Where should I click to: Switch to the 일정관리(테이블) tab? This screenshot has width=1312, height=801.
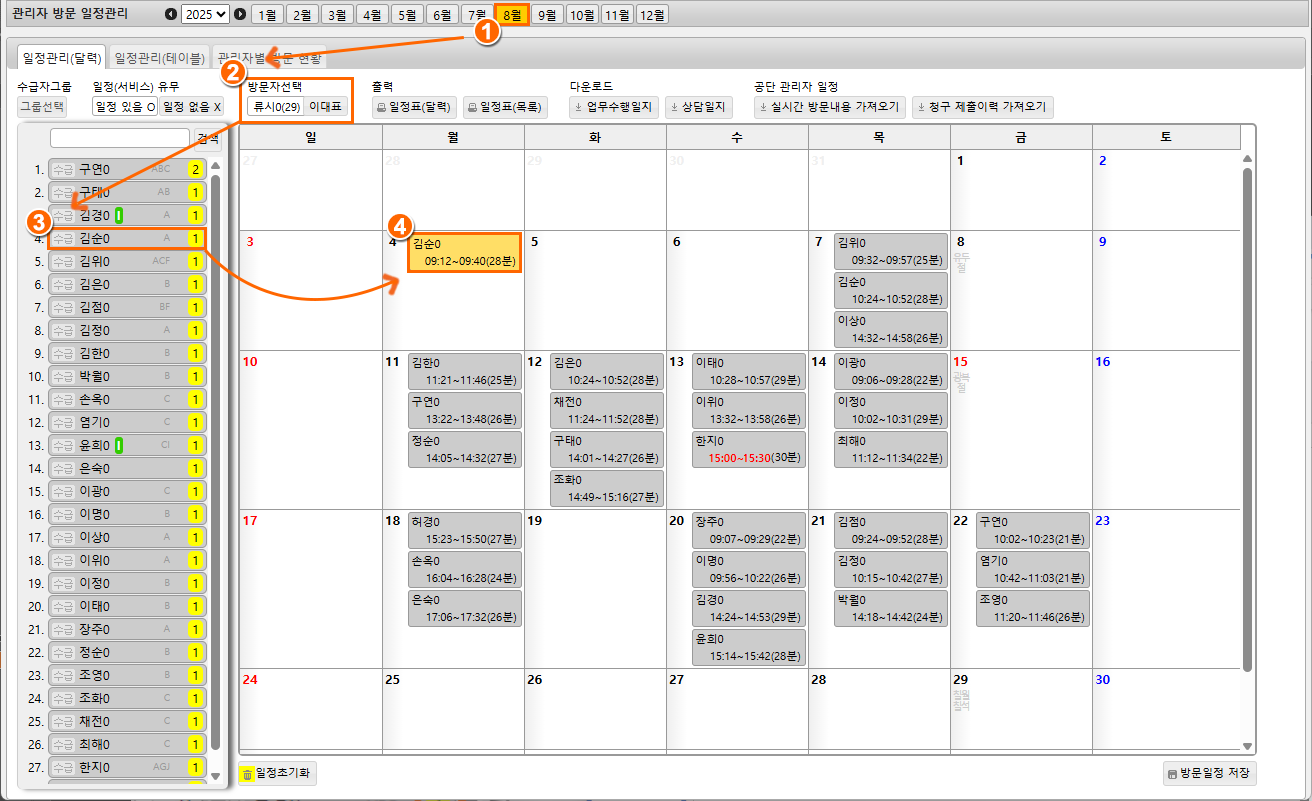tap(159, 58)
